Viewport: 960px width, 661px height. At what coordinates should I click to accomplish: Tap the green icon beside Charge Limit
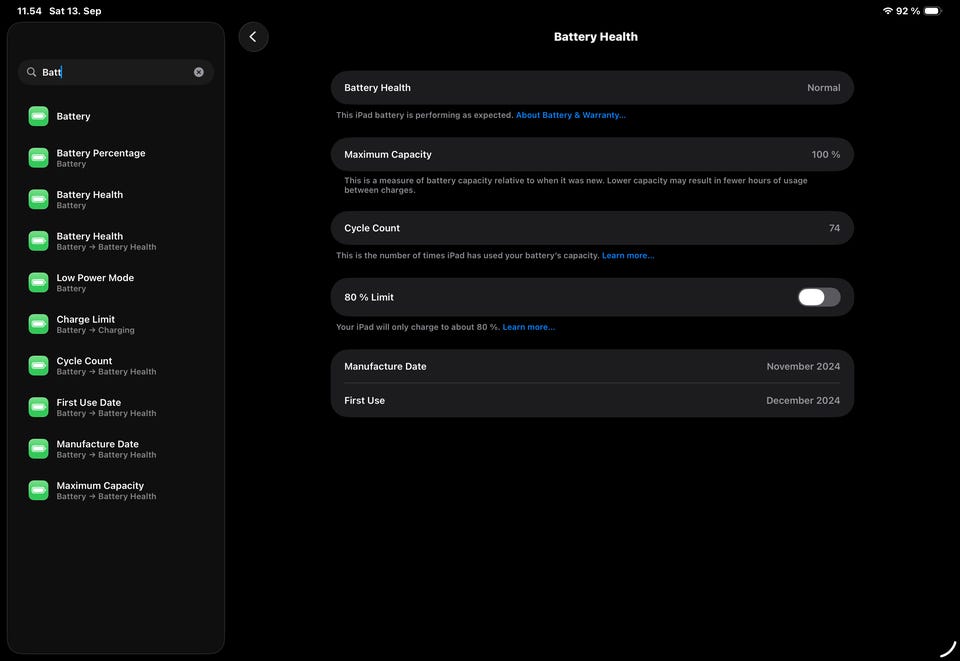pyautogui.click(x=38, y=324)
